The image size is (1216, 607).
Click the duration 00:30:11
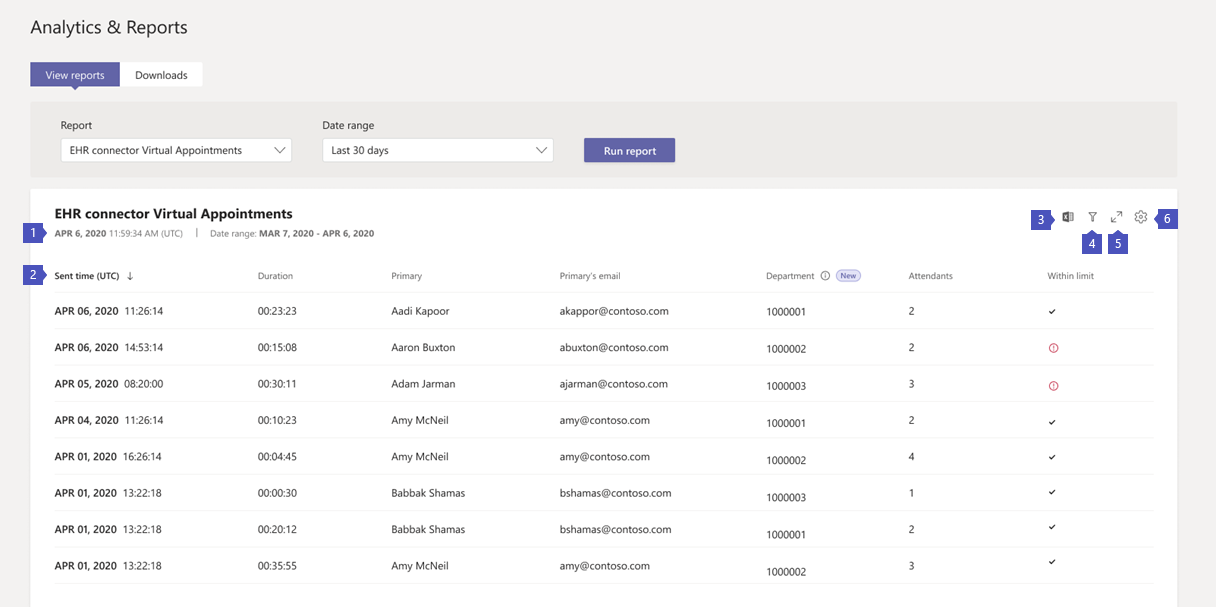(277, 383)
